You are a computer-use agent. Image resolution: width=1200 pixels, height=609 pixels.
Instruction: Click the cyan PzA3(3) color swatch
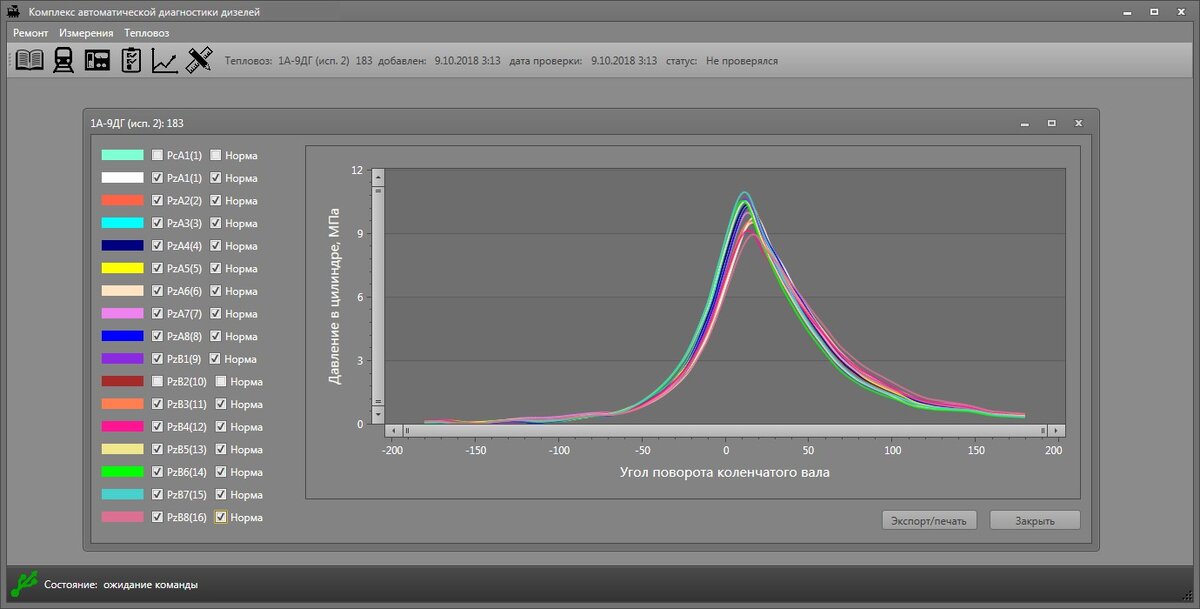(x=122, y=222)
